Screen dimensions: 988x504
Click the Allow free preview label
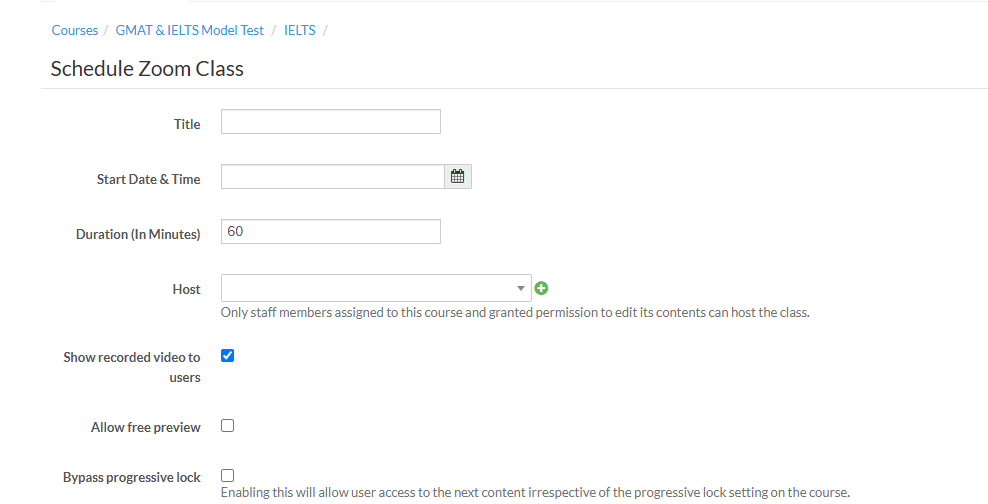point(146,427)
